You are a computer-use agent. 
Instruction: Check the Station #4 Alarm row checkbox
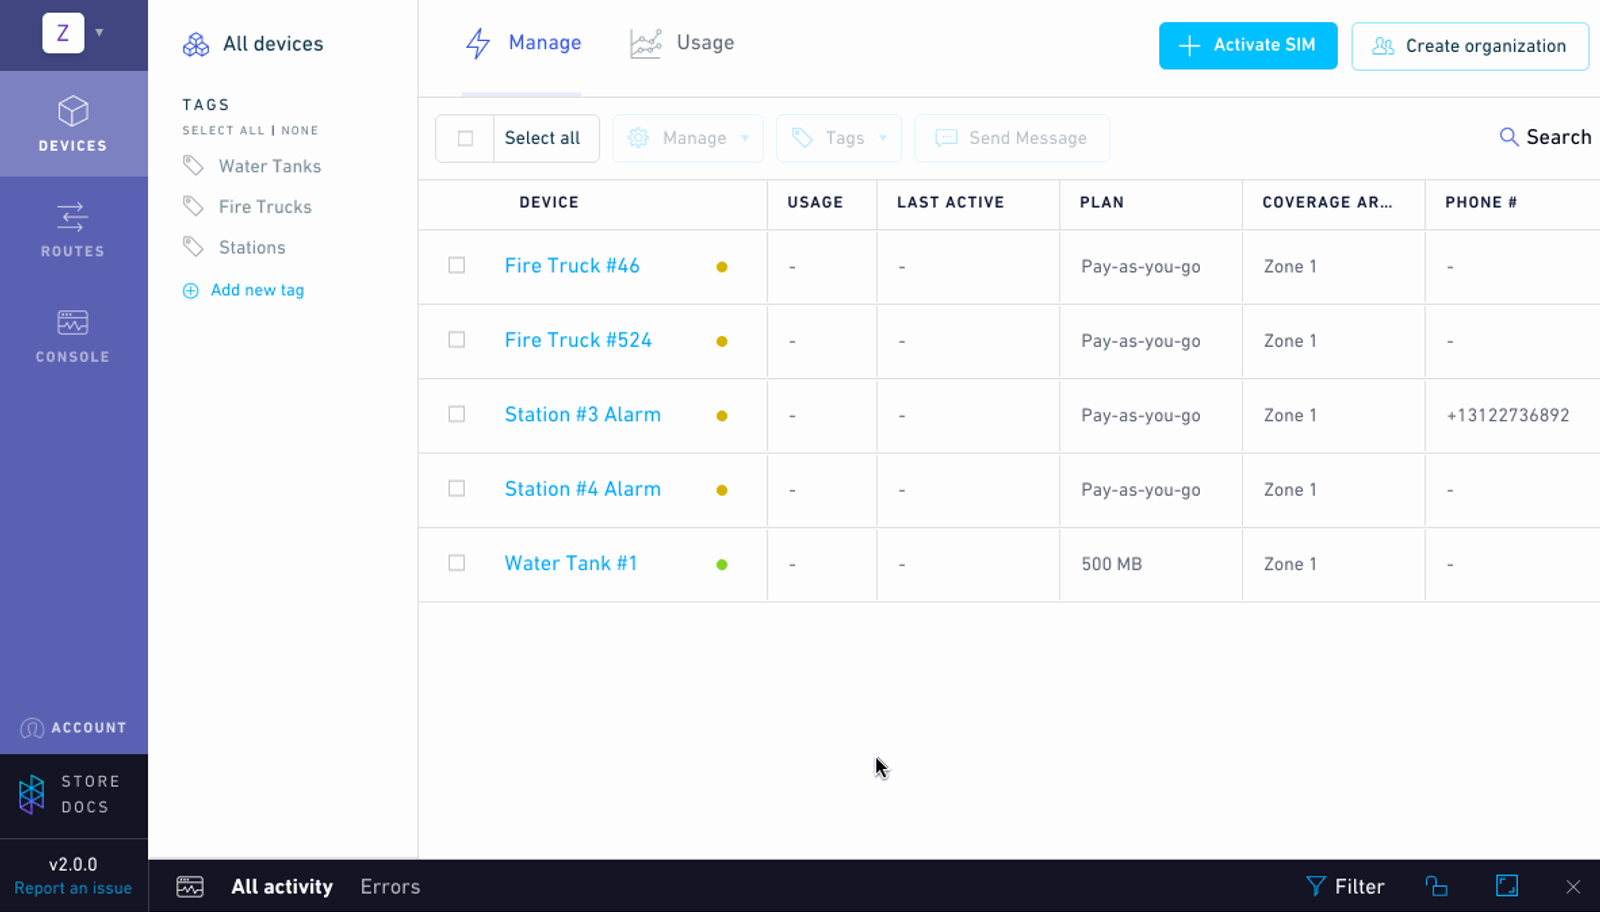(x=457, y=489)
